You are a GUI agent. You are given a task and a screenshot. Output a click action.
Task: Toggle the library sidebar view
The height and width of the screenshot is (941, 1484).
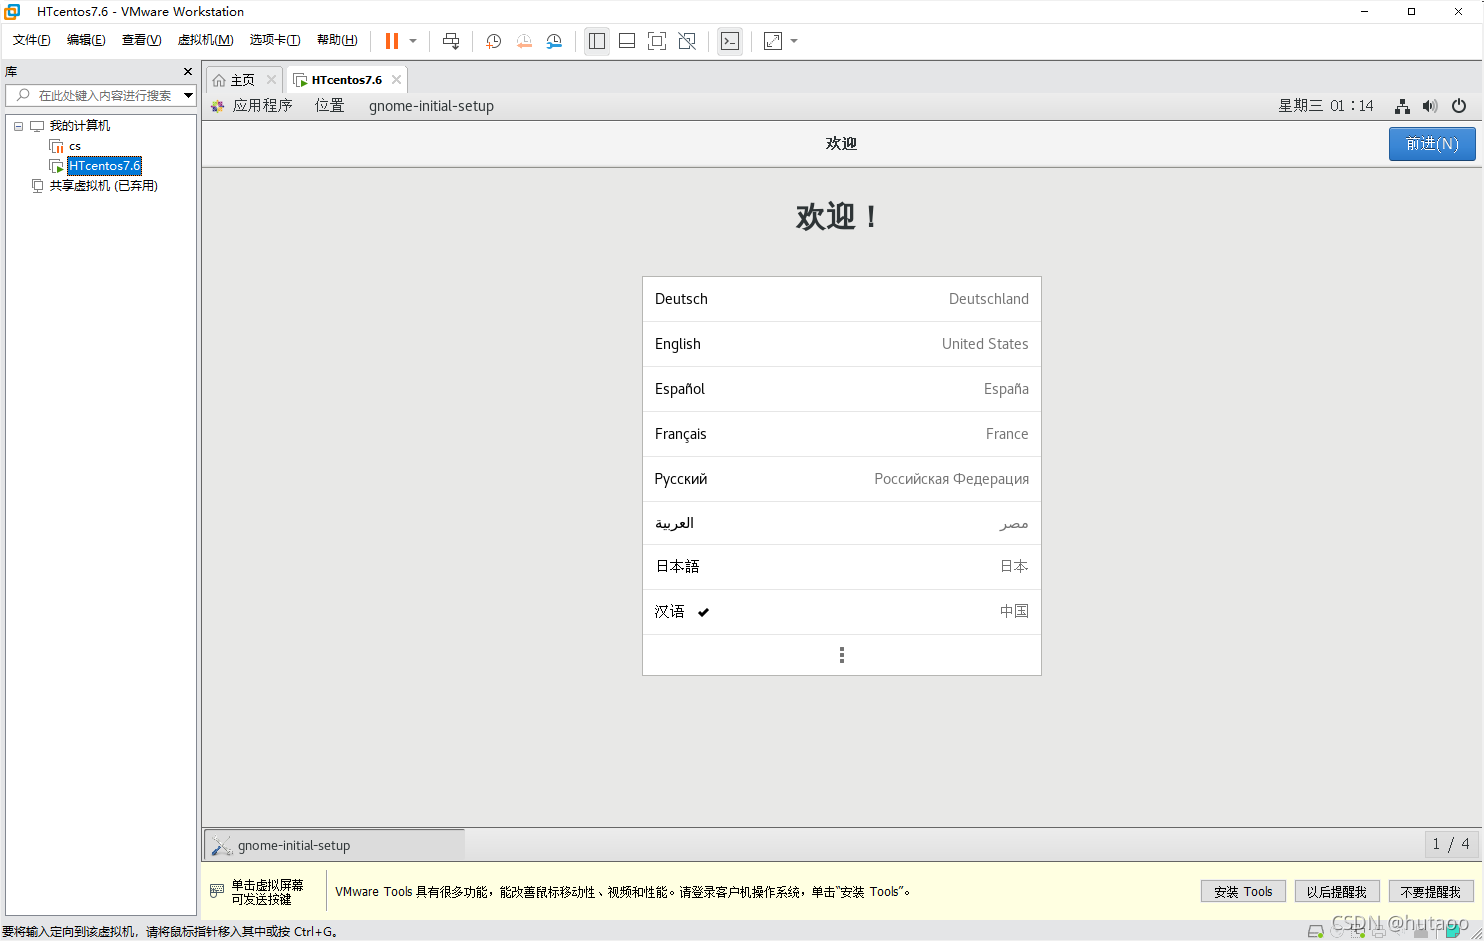597,41
